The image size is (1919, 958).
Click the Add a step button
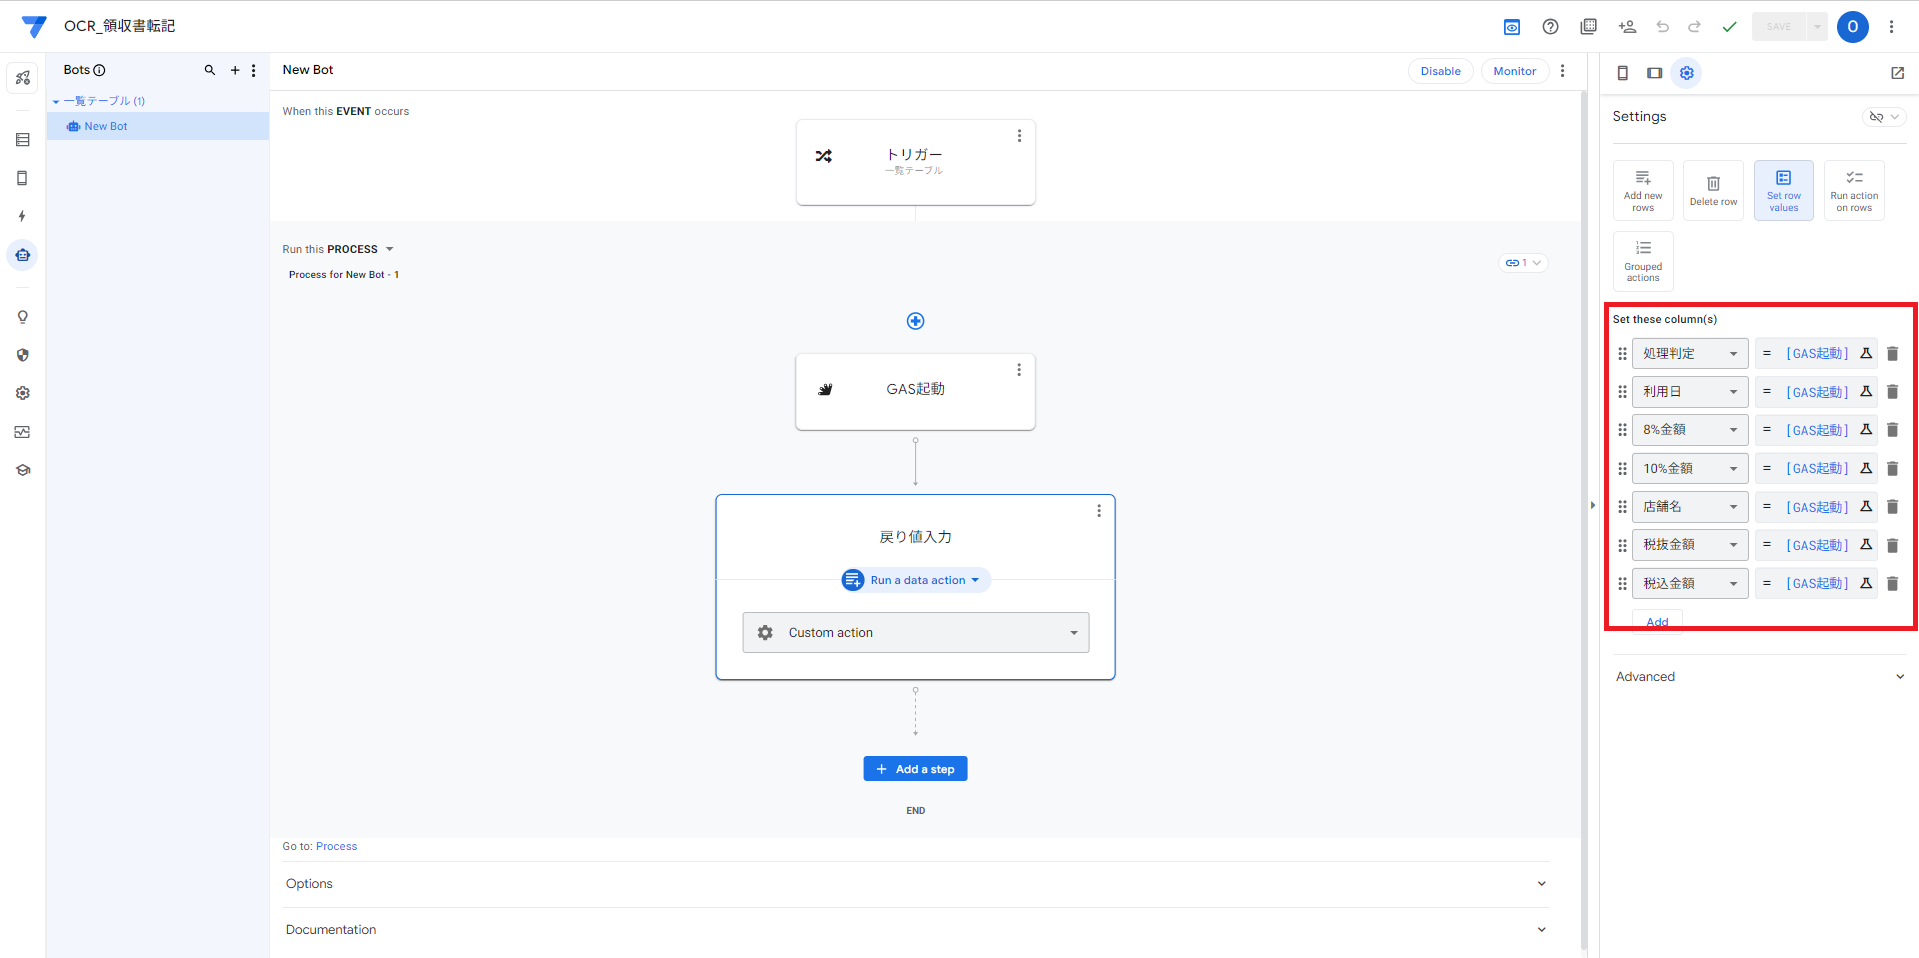pos(915,769)
